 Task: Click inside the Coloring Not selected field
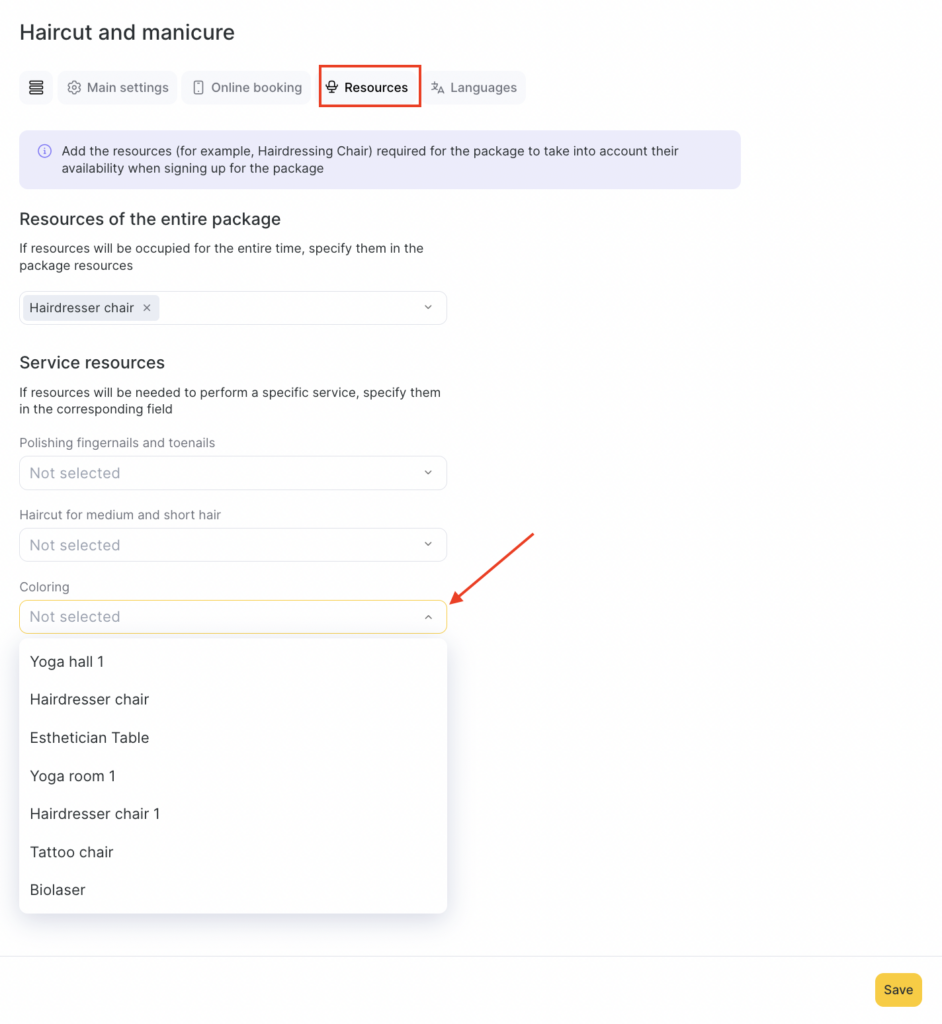pos(200,617)
